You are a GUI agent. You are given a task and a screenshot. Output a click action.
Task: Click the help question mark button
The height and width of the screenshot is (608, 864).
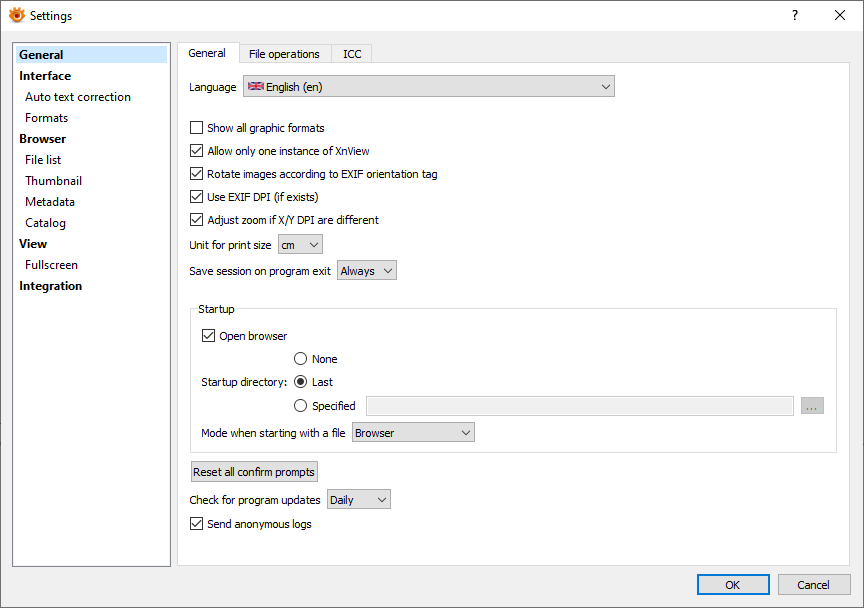[795, 16]
